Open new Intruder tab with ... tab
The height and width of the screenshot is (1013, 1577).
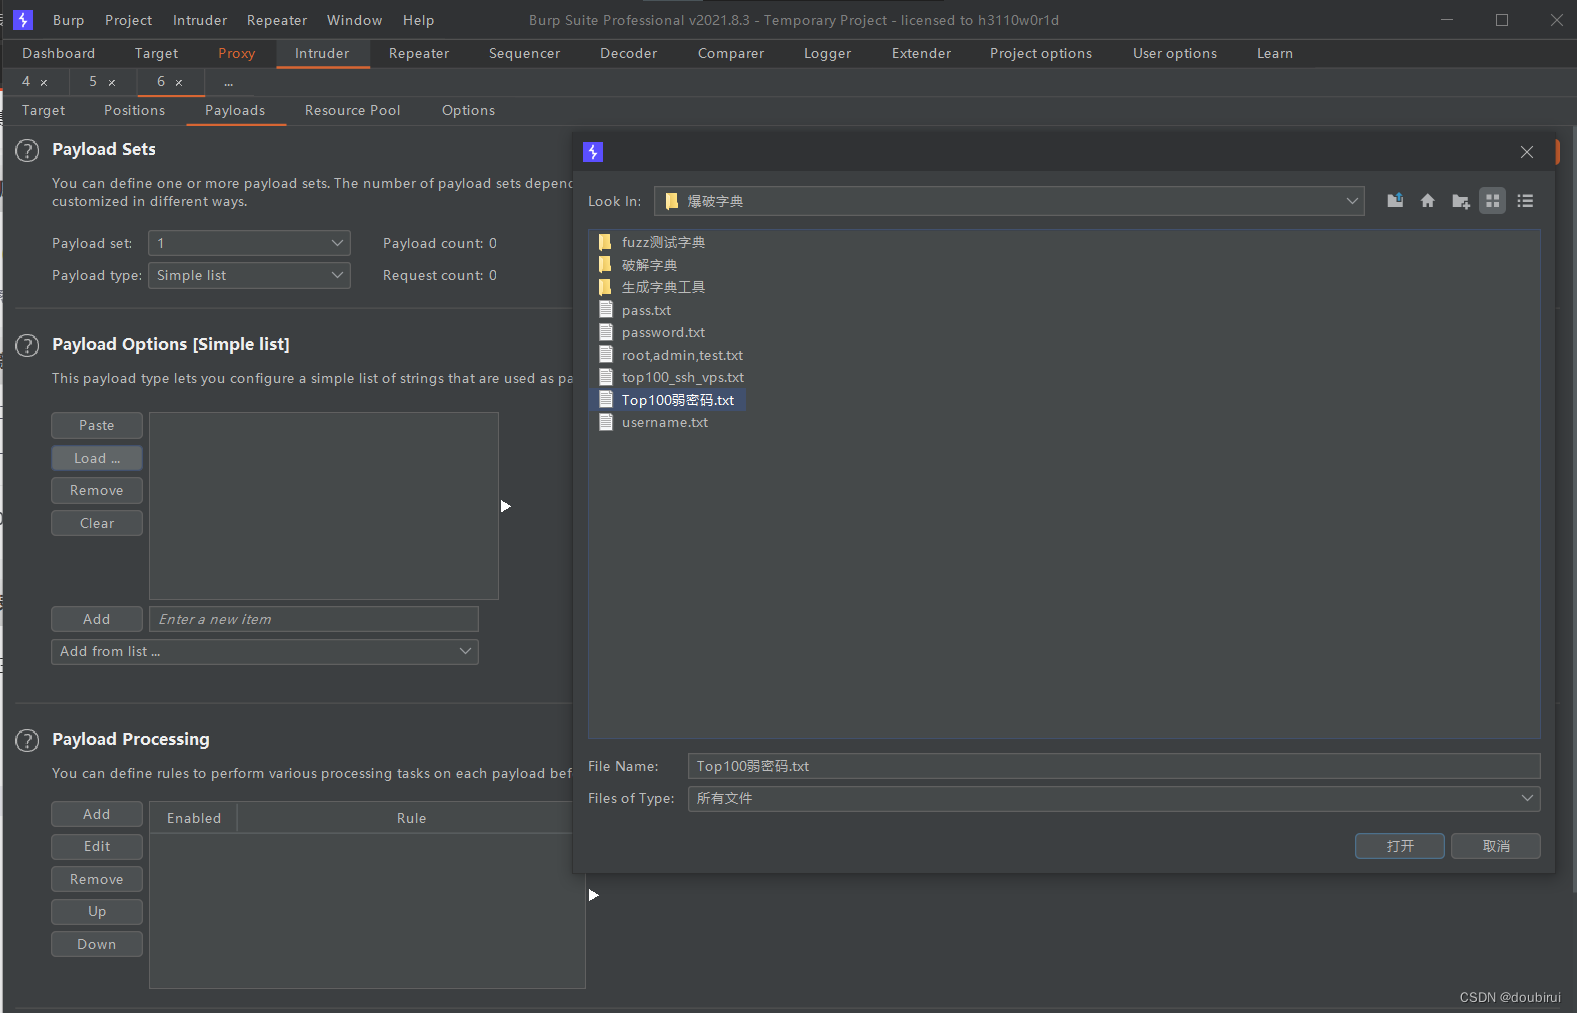[229, 82]
